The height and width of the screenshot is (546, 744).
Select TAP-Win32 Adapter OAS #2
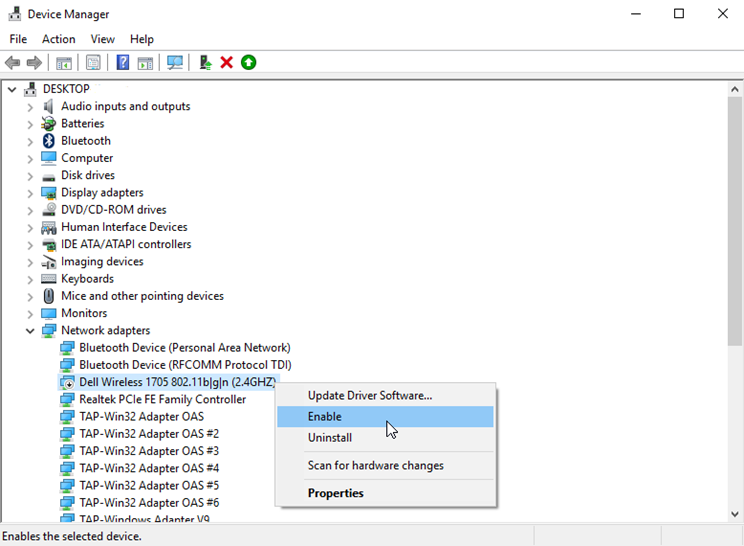point(149,434)
